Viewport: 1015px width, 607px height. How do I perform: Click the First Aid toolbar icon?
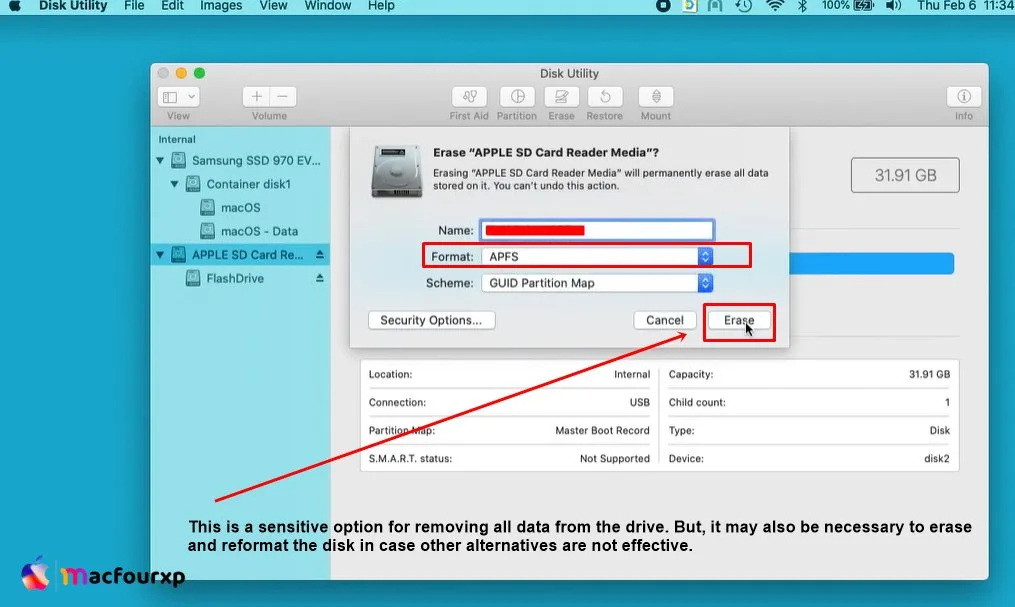point(469,97)
